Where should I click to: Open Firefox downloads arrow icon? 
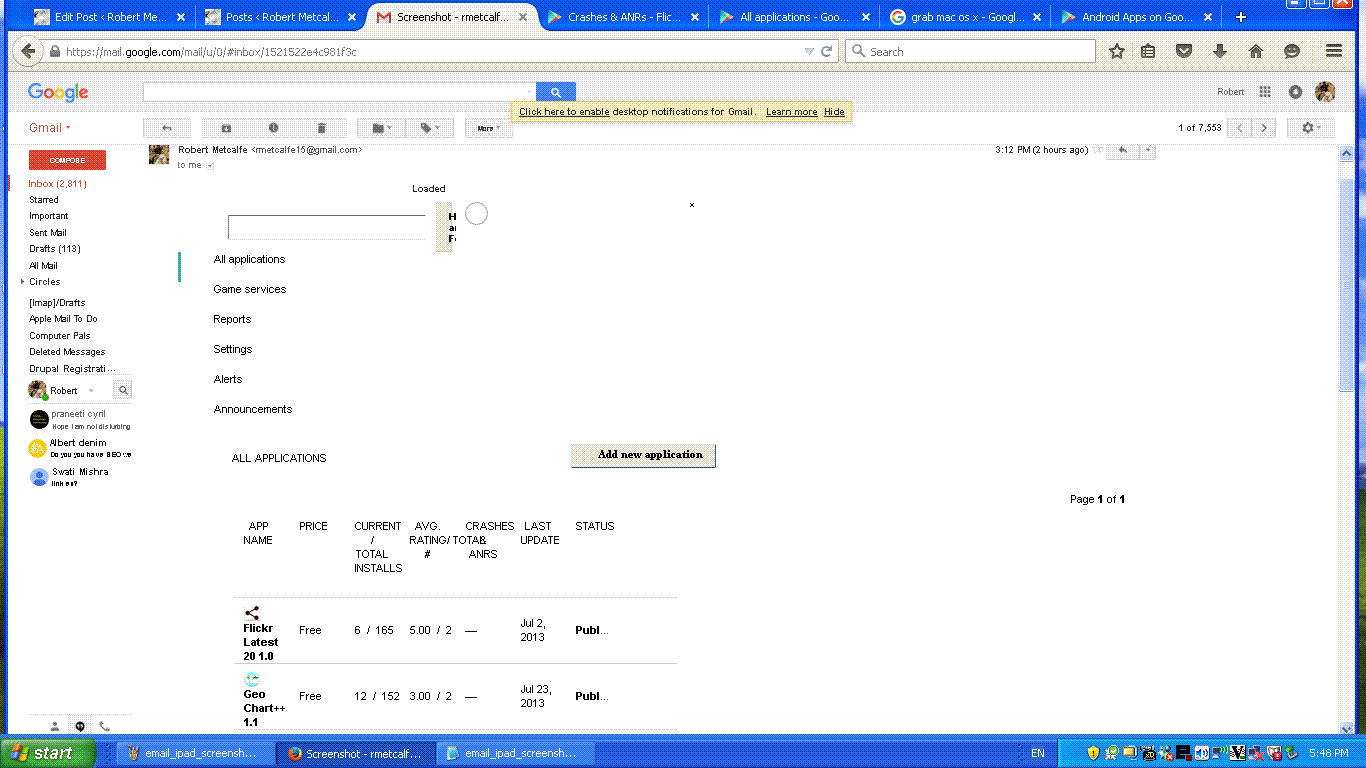[1220, 51]
